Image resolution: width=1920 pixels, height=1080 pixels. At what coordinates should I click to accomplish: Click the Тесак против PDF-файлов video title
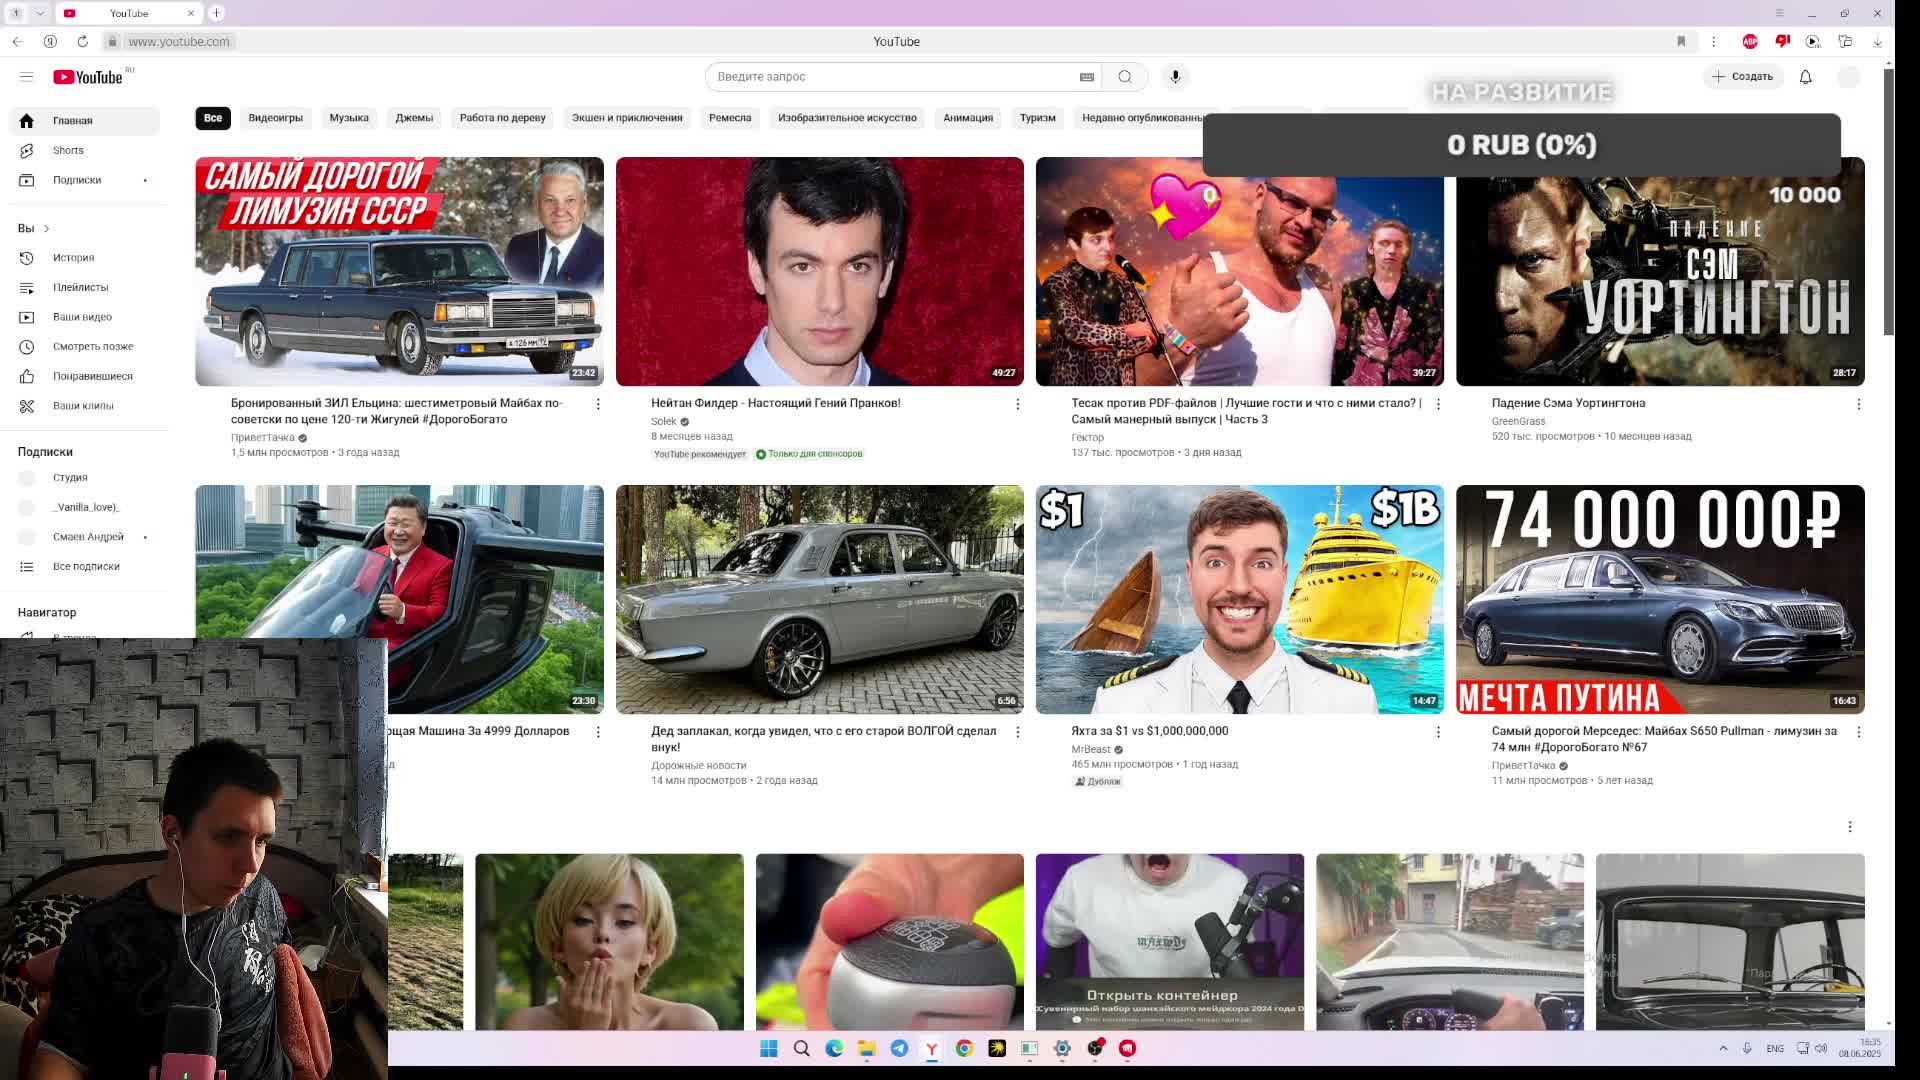tap(1246, 411)
